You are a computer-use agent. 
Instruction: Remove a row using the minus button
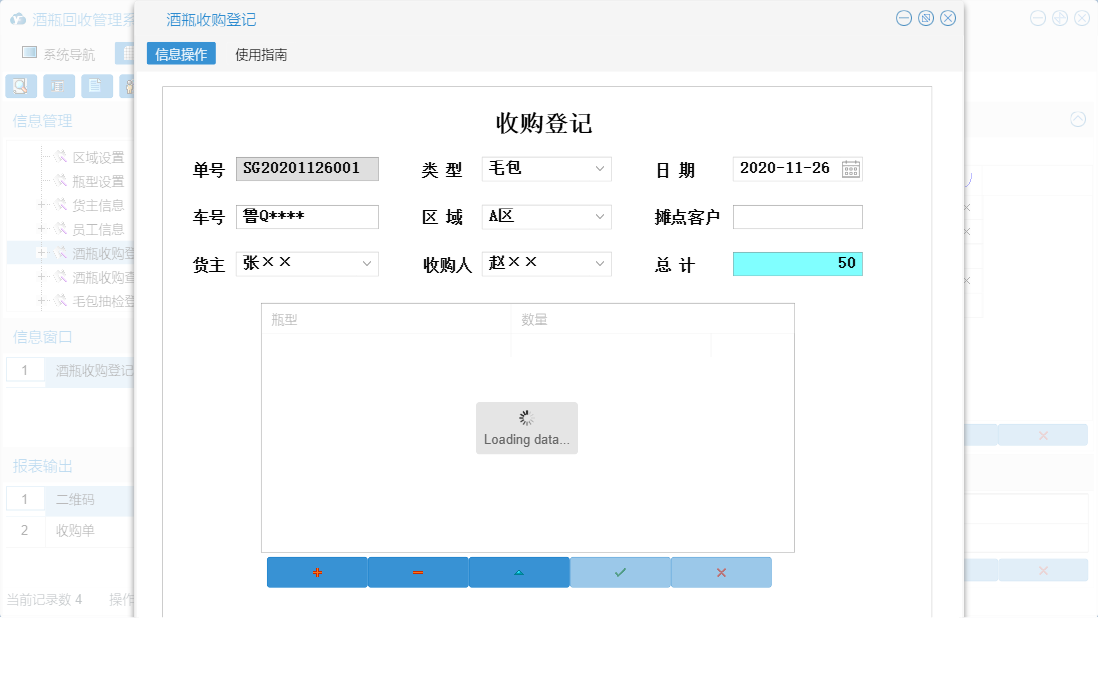(418, 571)
